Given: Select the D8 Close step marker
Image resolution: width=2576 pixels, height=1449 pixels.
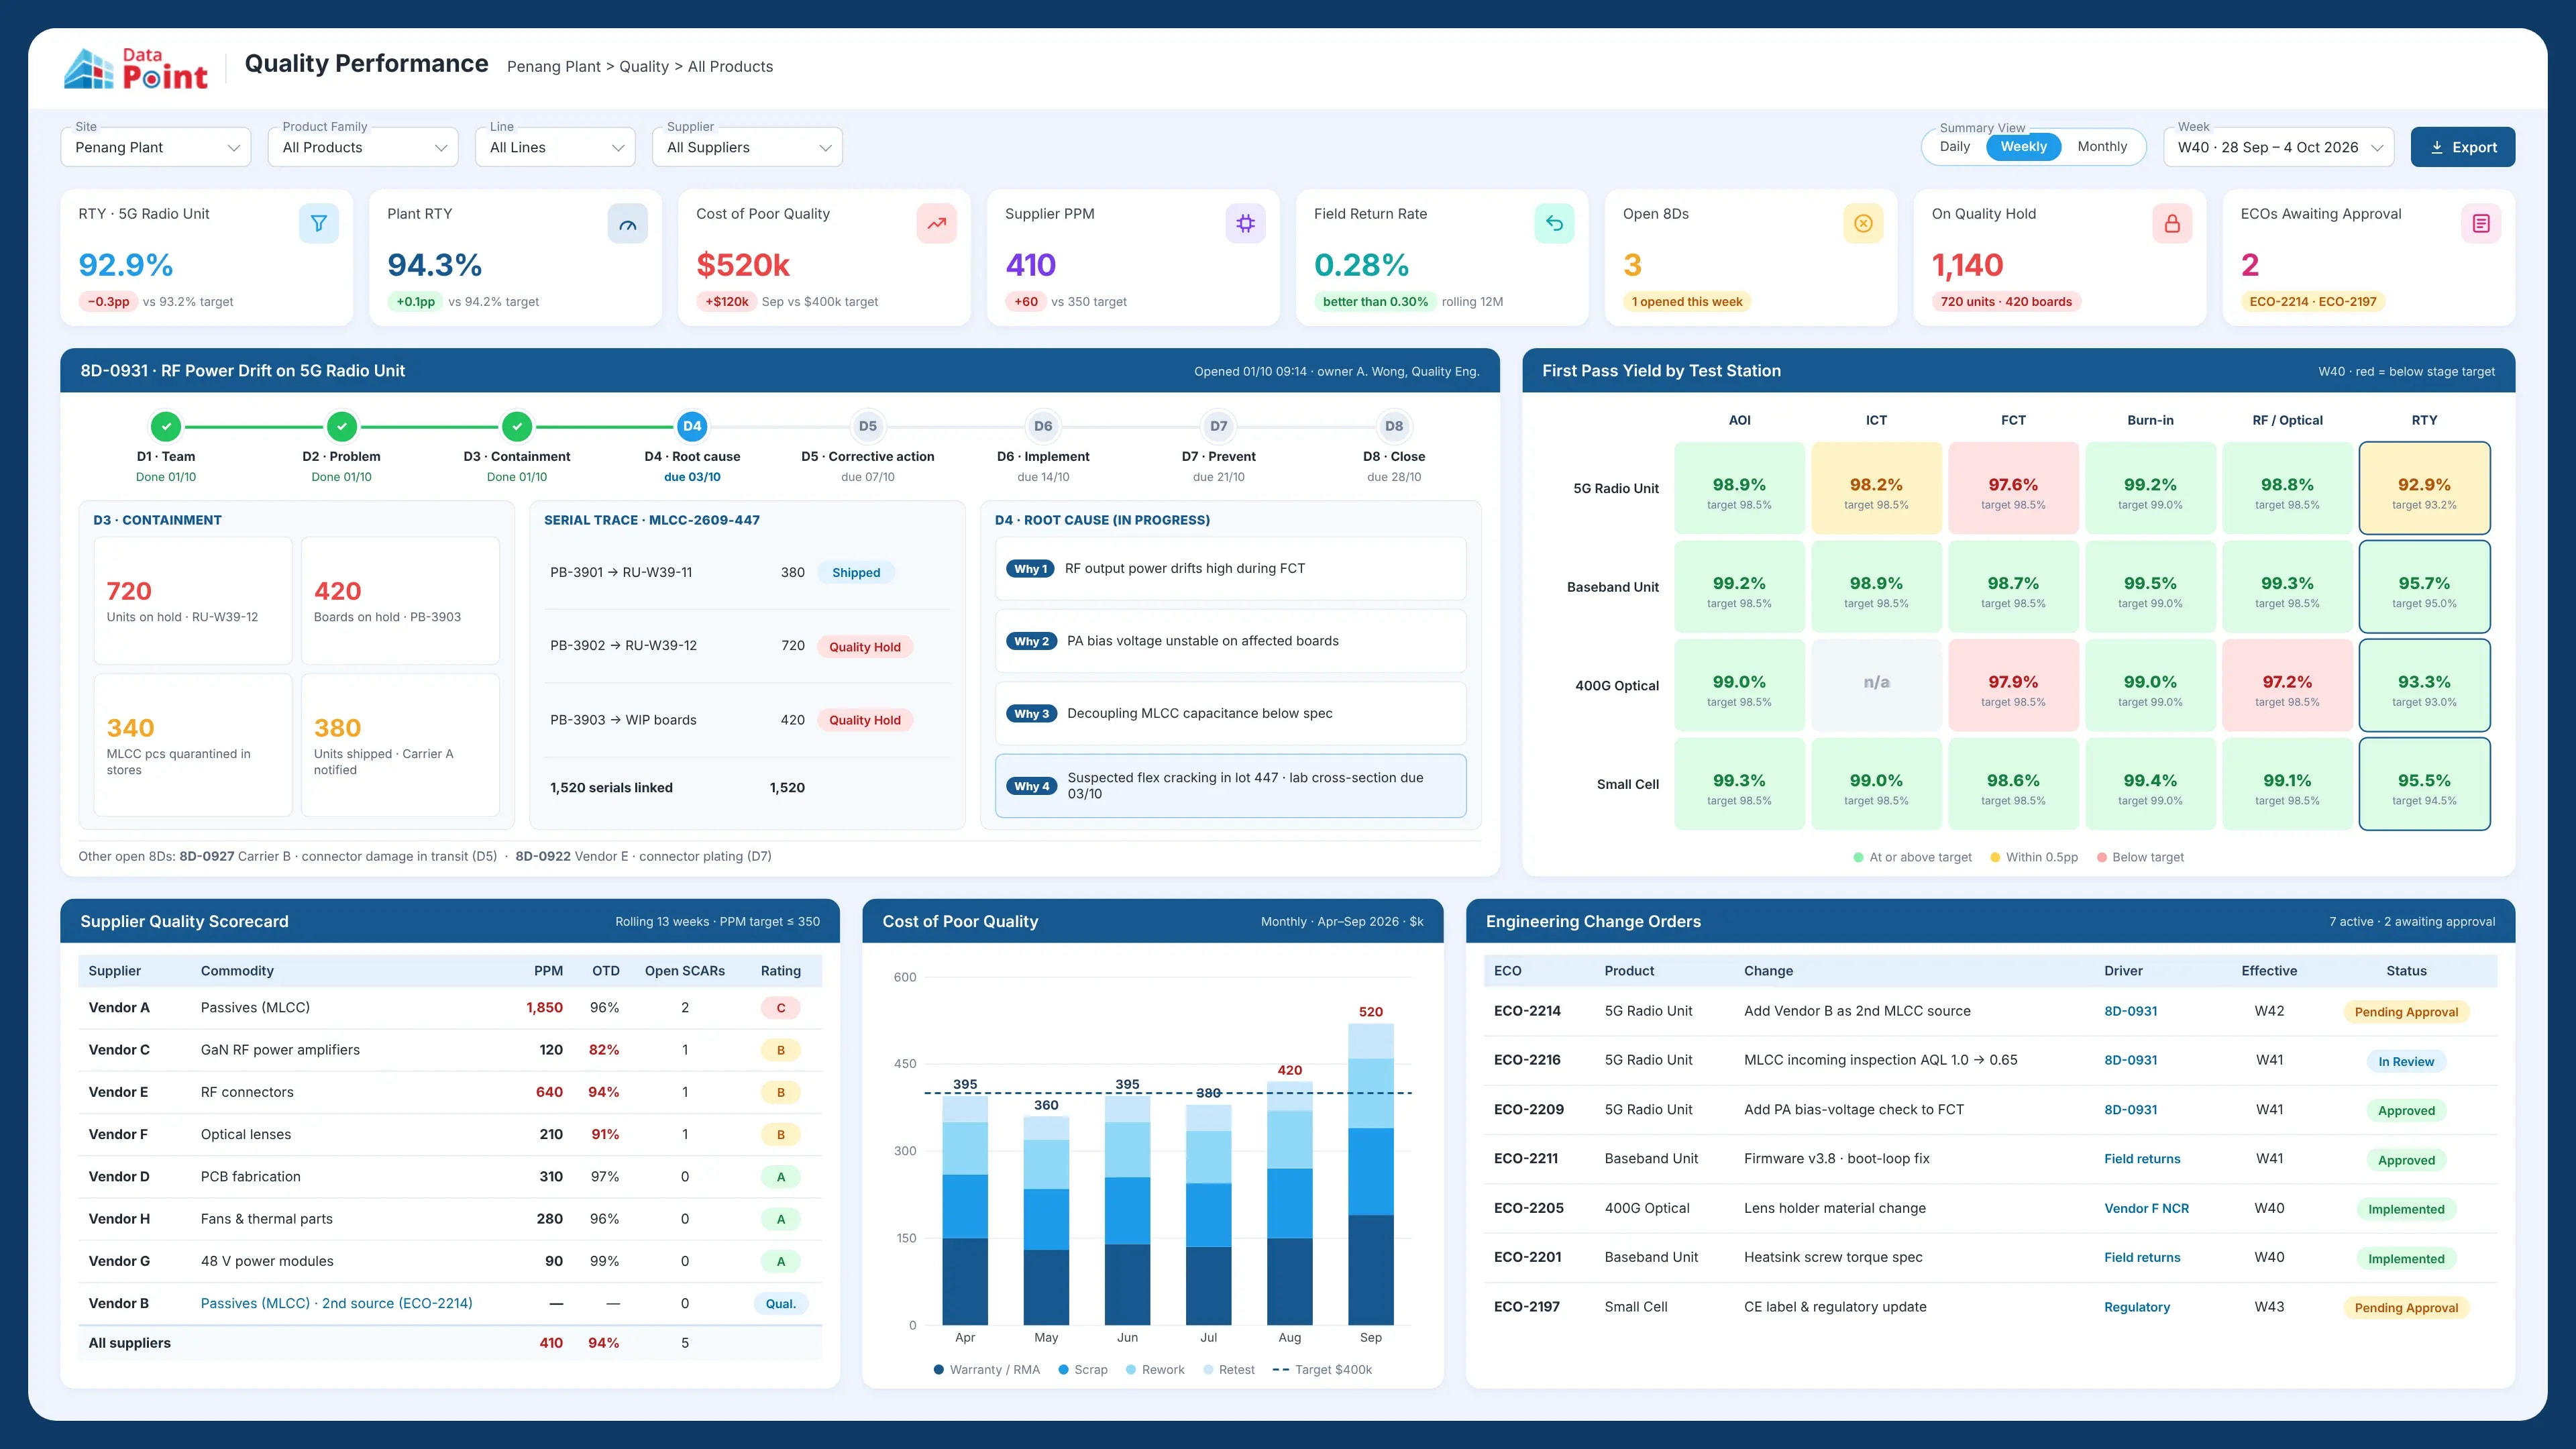Looking at the screenshot, I should pyautogui.click(x=1394, y=426).
